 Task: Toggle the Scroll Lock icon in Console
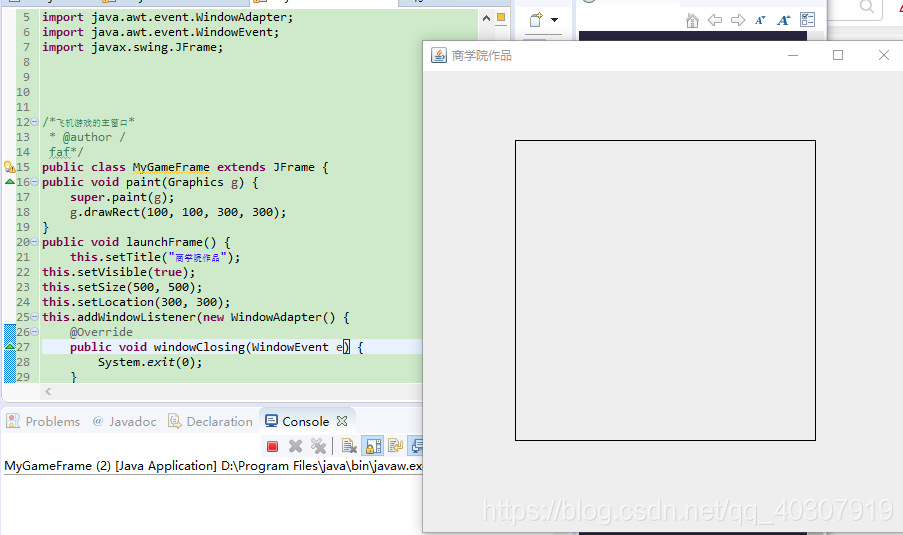[373, 446]
